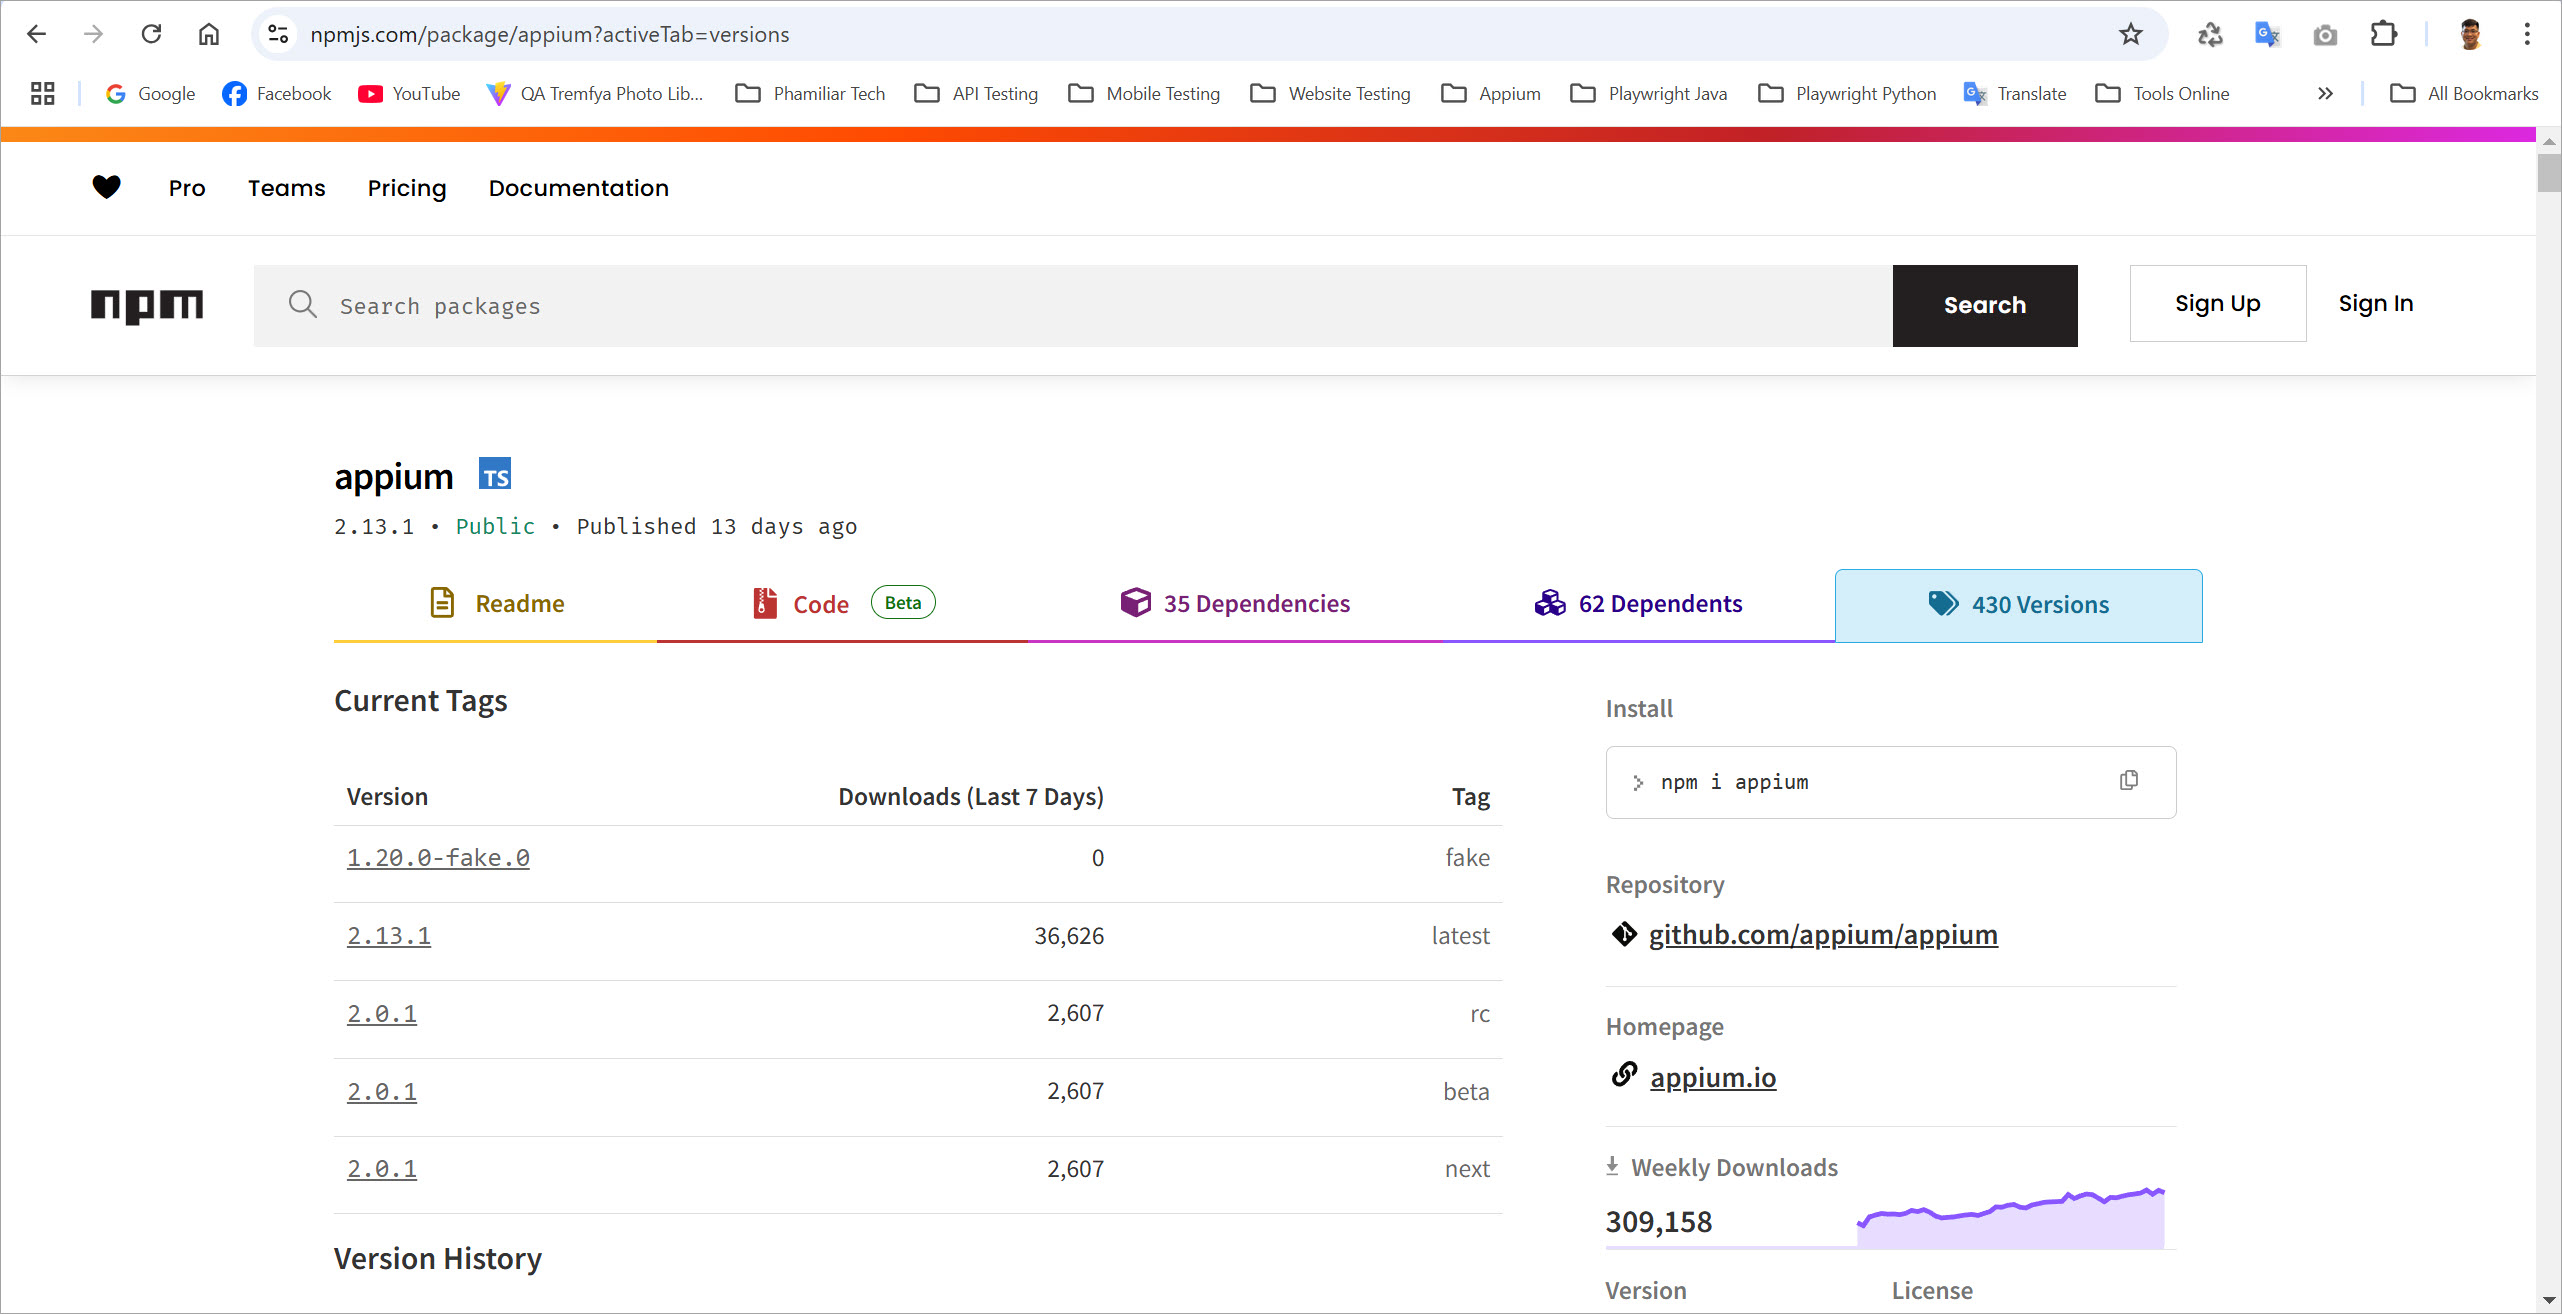Screen dimensions: 2562x1314
Task: Reload the page
Action: (x=151, y=34)
